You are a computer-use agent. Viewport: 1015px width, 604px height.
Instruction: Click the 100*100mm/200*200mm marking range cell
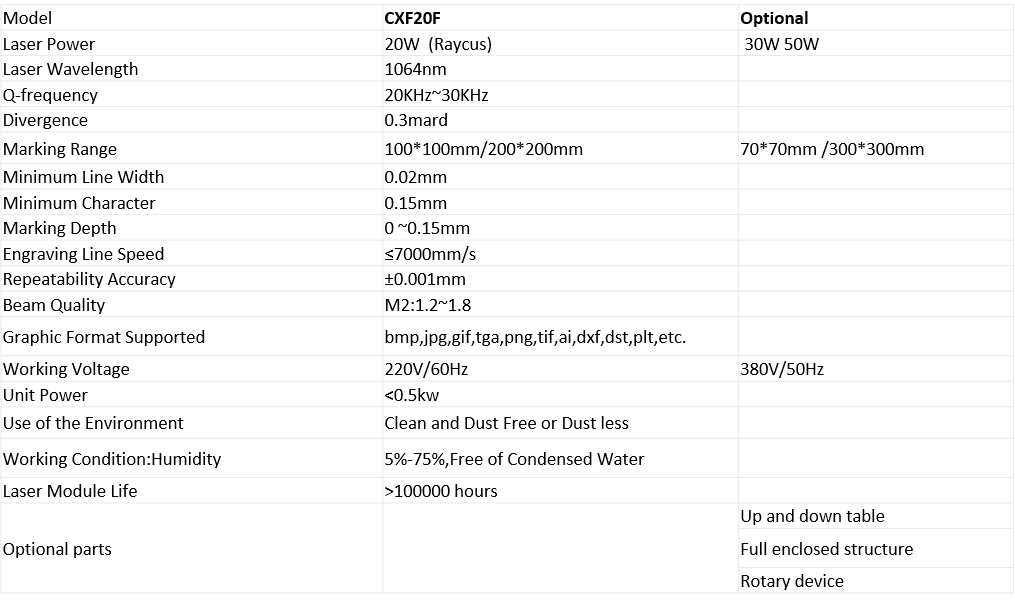[483, 149]
